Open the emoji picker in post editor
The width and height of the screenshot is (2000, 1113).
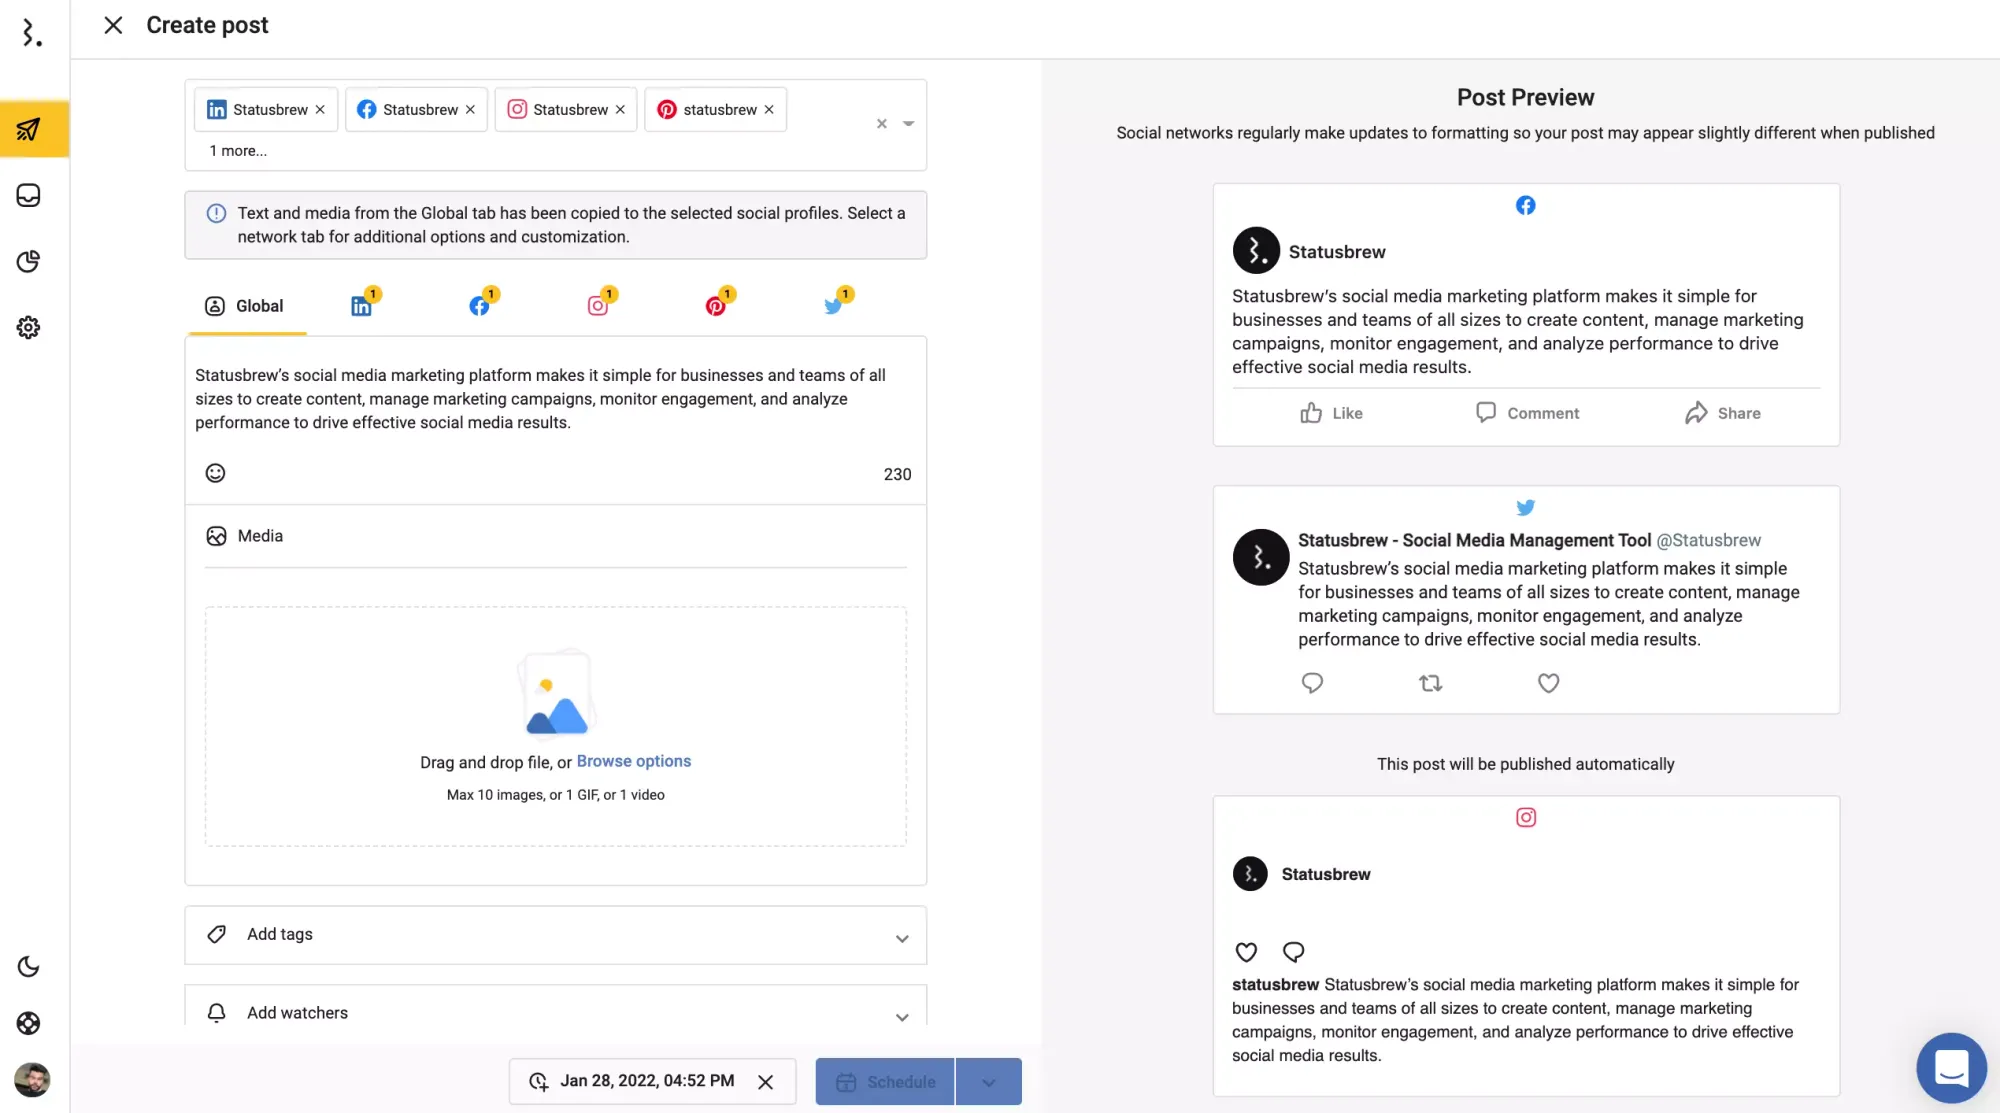215,473
